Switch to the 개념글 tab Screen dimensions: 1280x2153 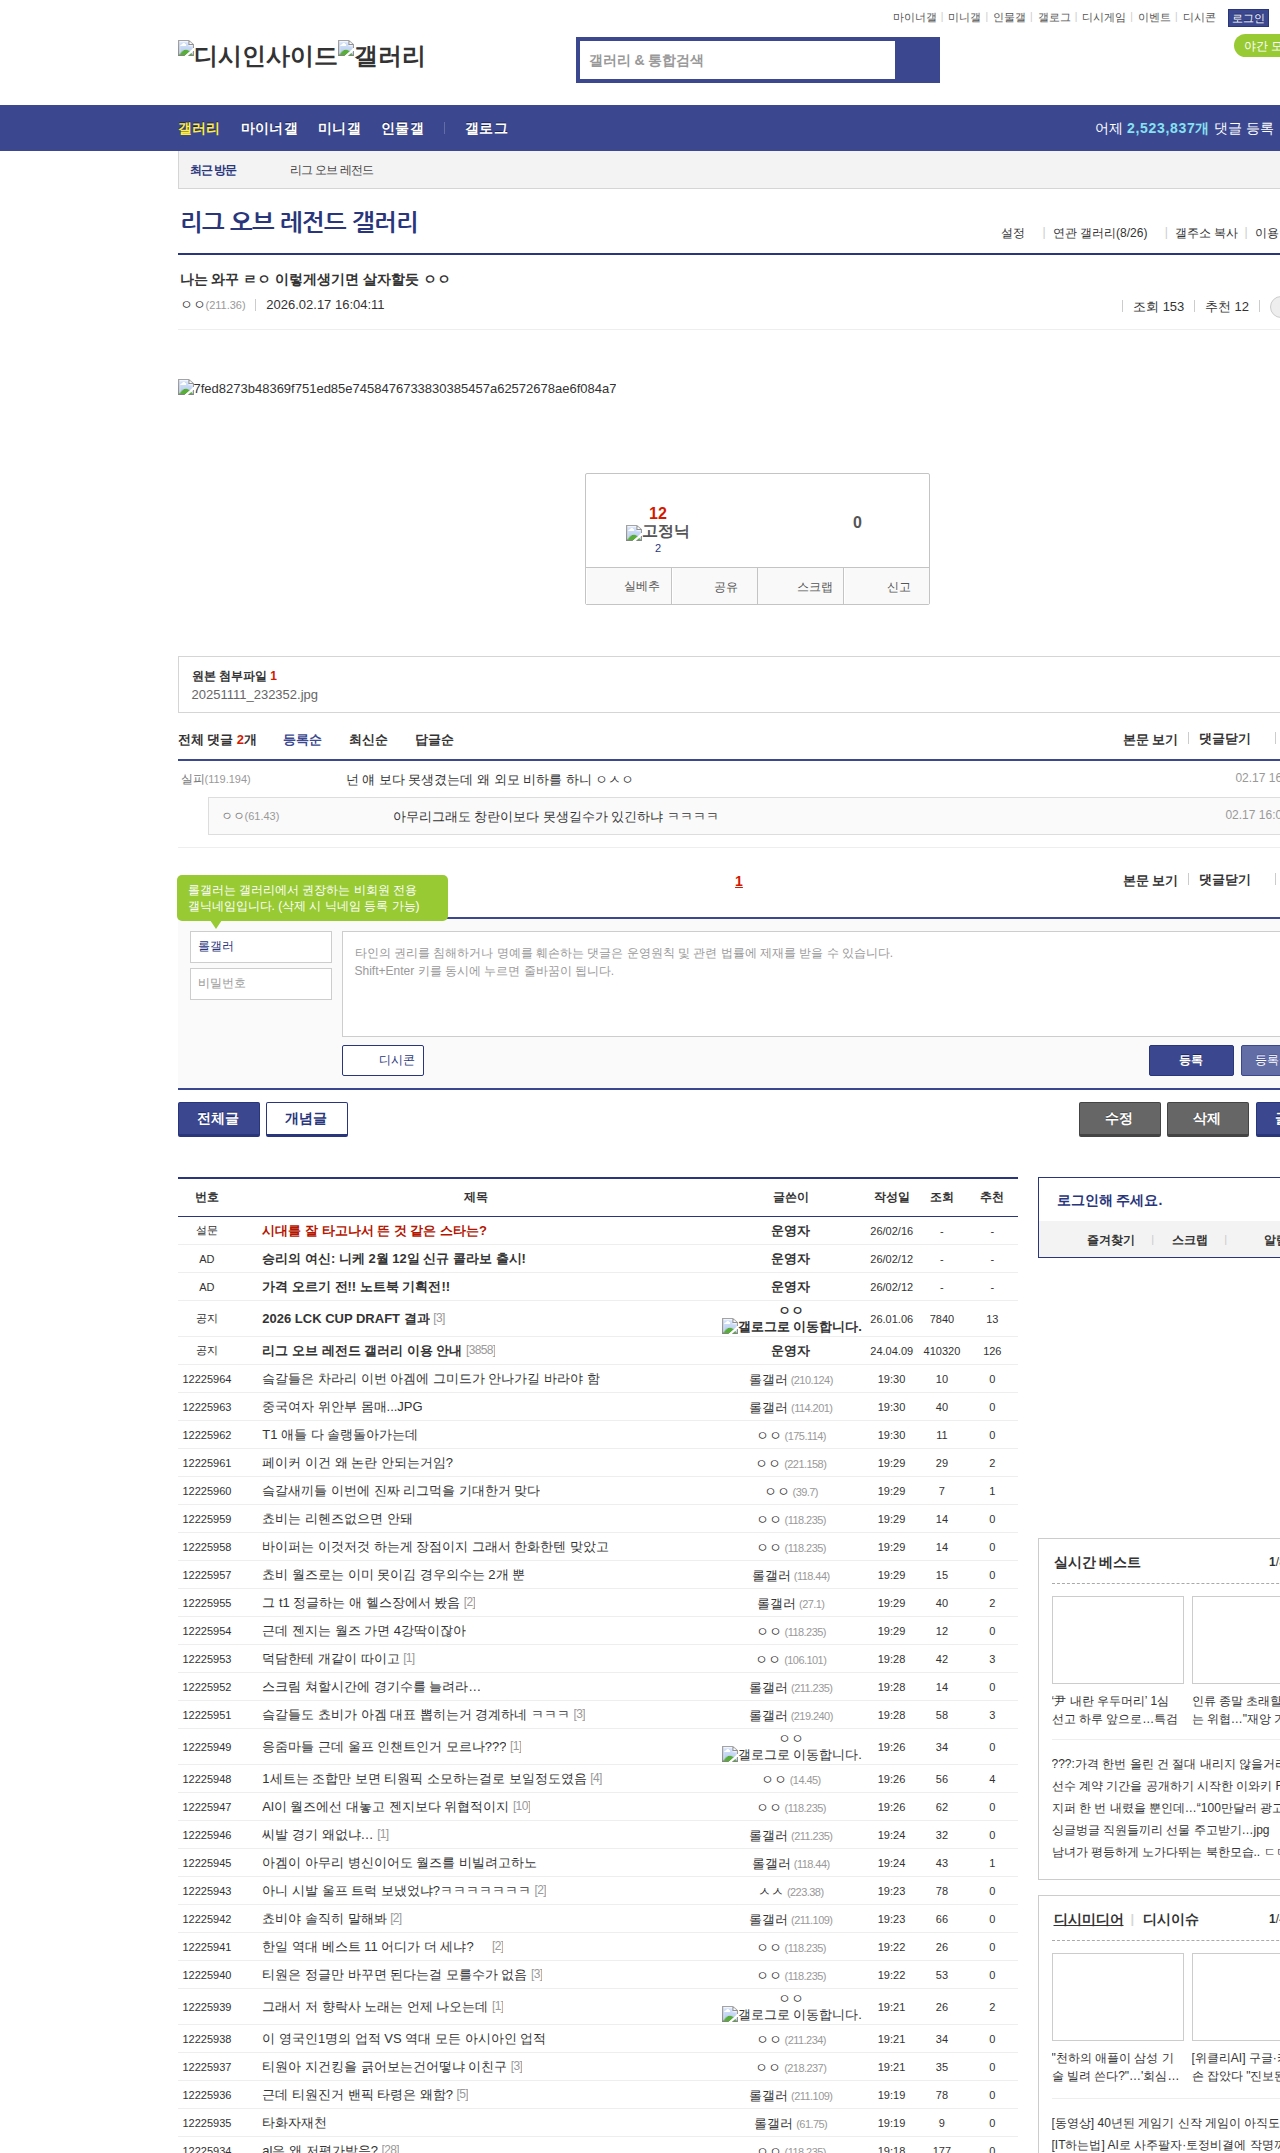(306, 1119)
